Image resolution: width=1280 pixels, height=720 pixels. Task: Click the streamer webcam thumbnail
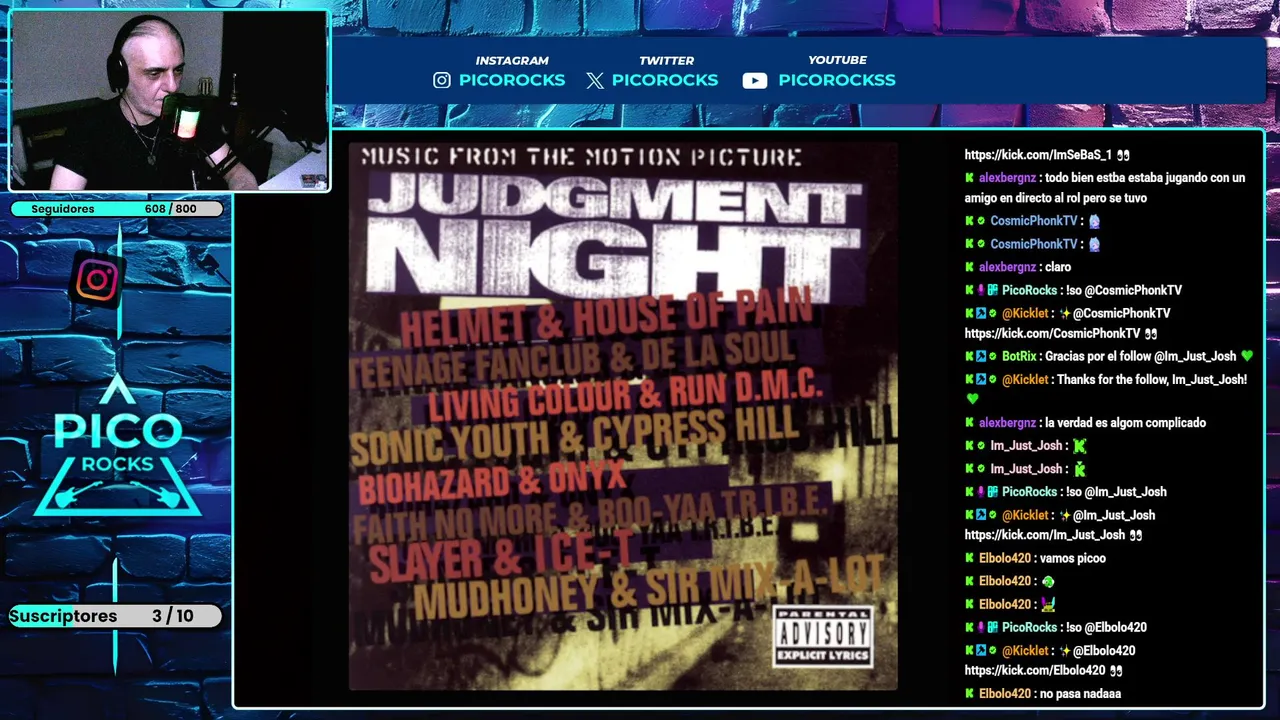(169, 101)
